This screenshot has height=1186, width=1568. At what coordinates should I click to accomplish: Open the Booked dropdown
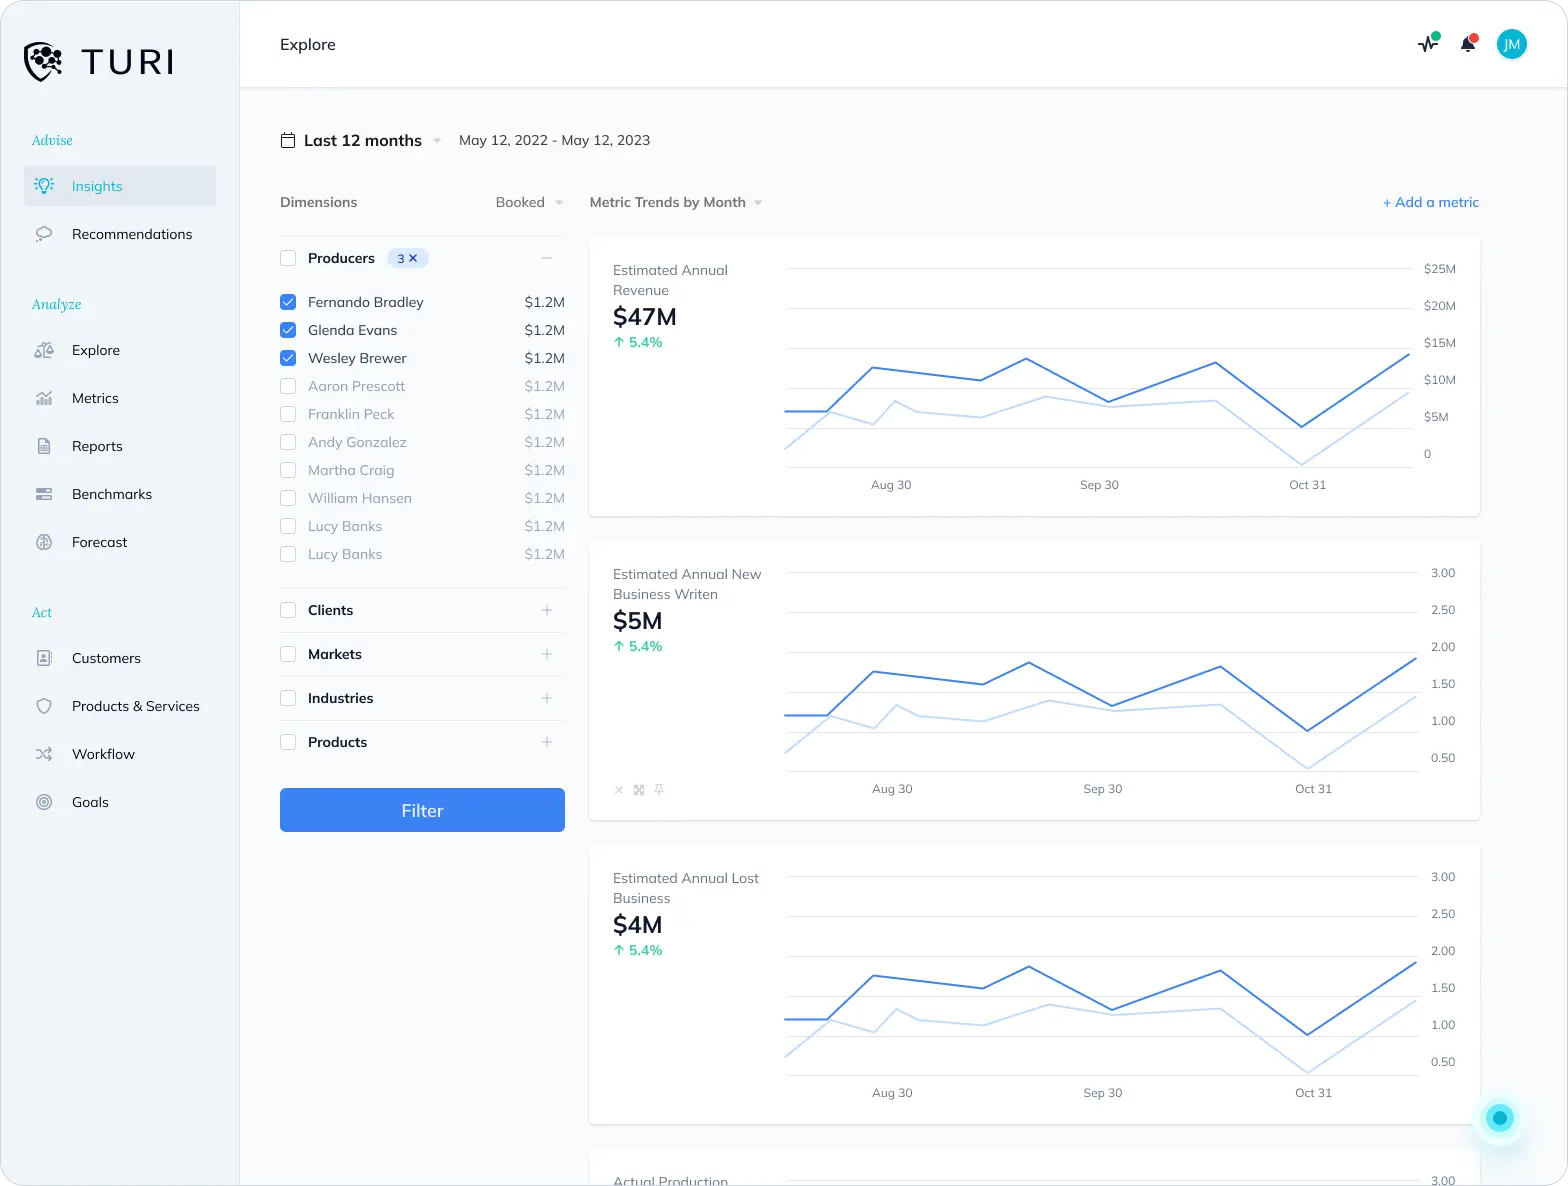pos(529,202)
